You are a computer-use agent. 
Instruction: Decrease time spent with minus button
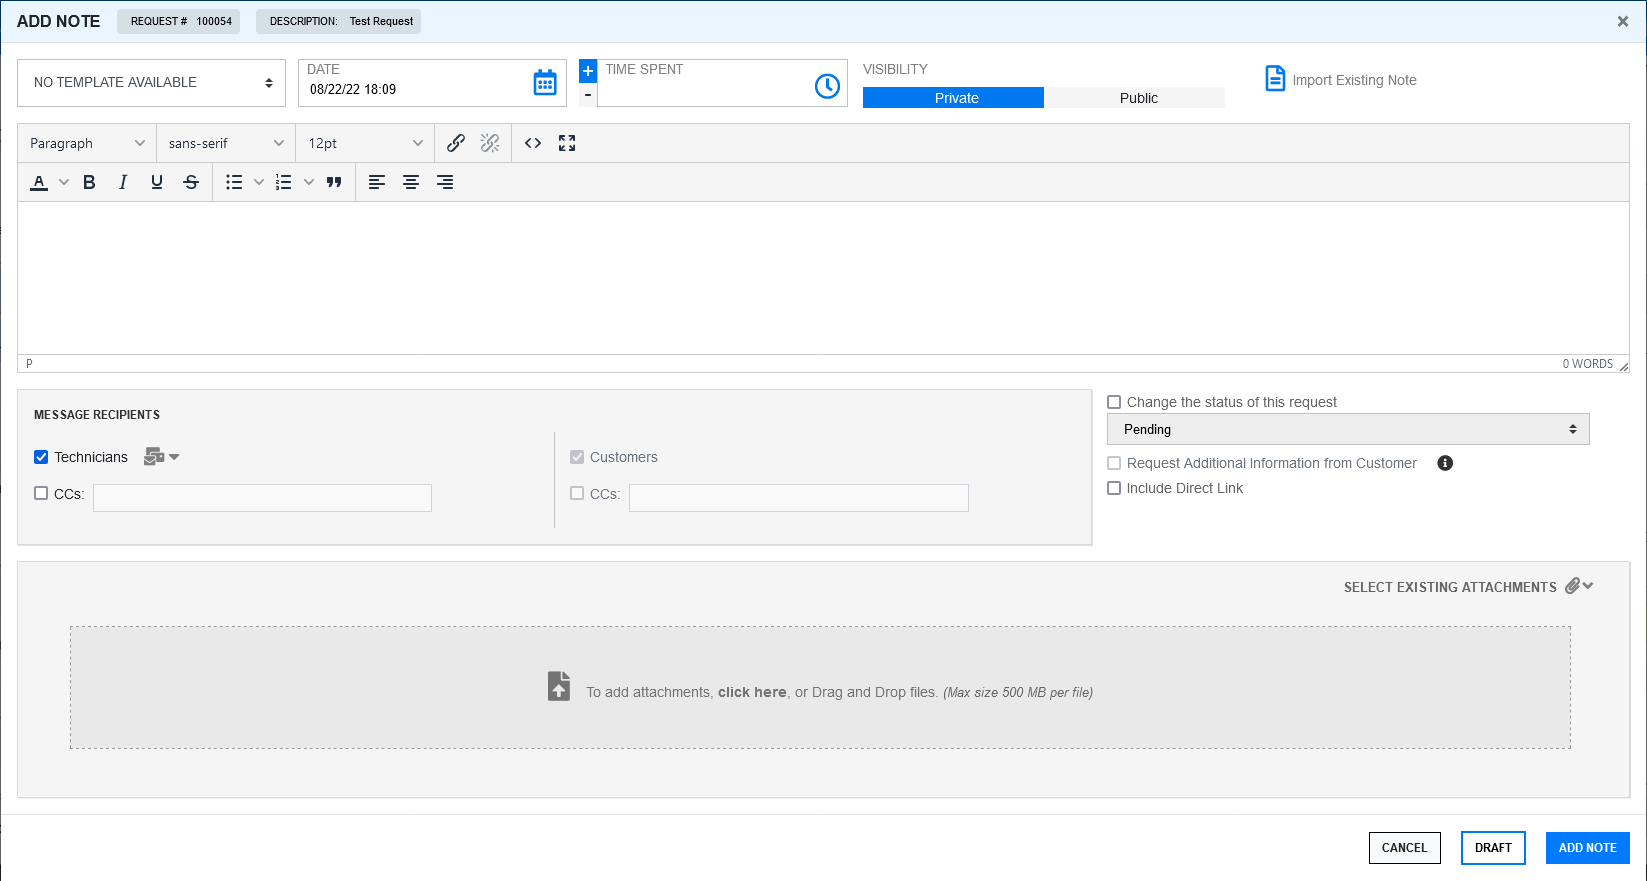588,95
